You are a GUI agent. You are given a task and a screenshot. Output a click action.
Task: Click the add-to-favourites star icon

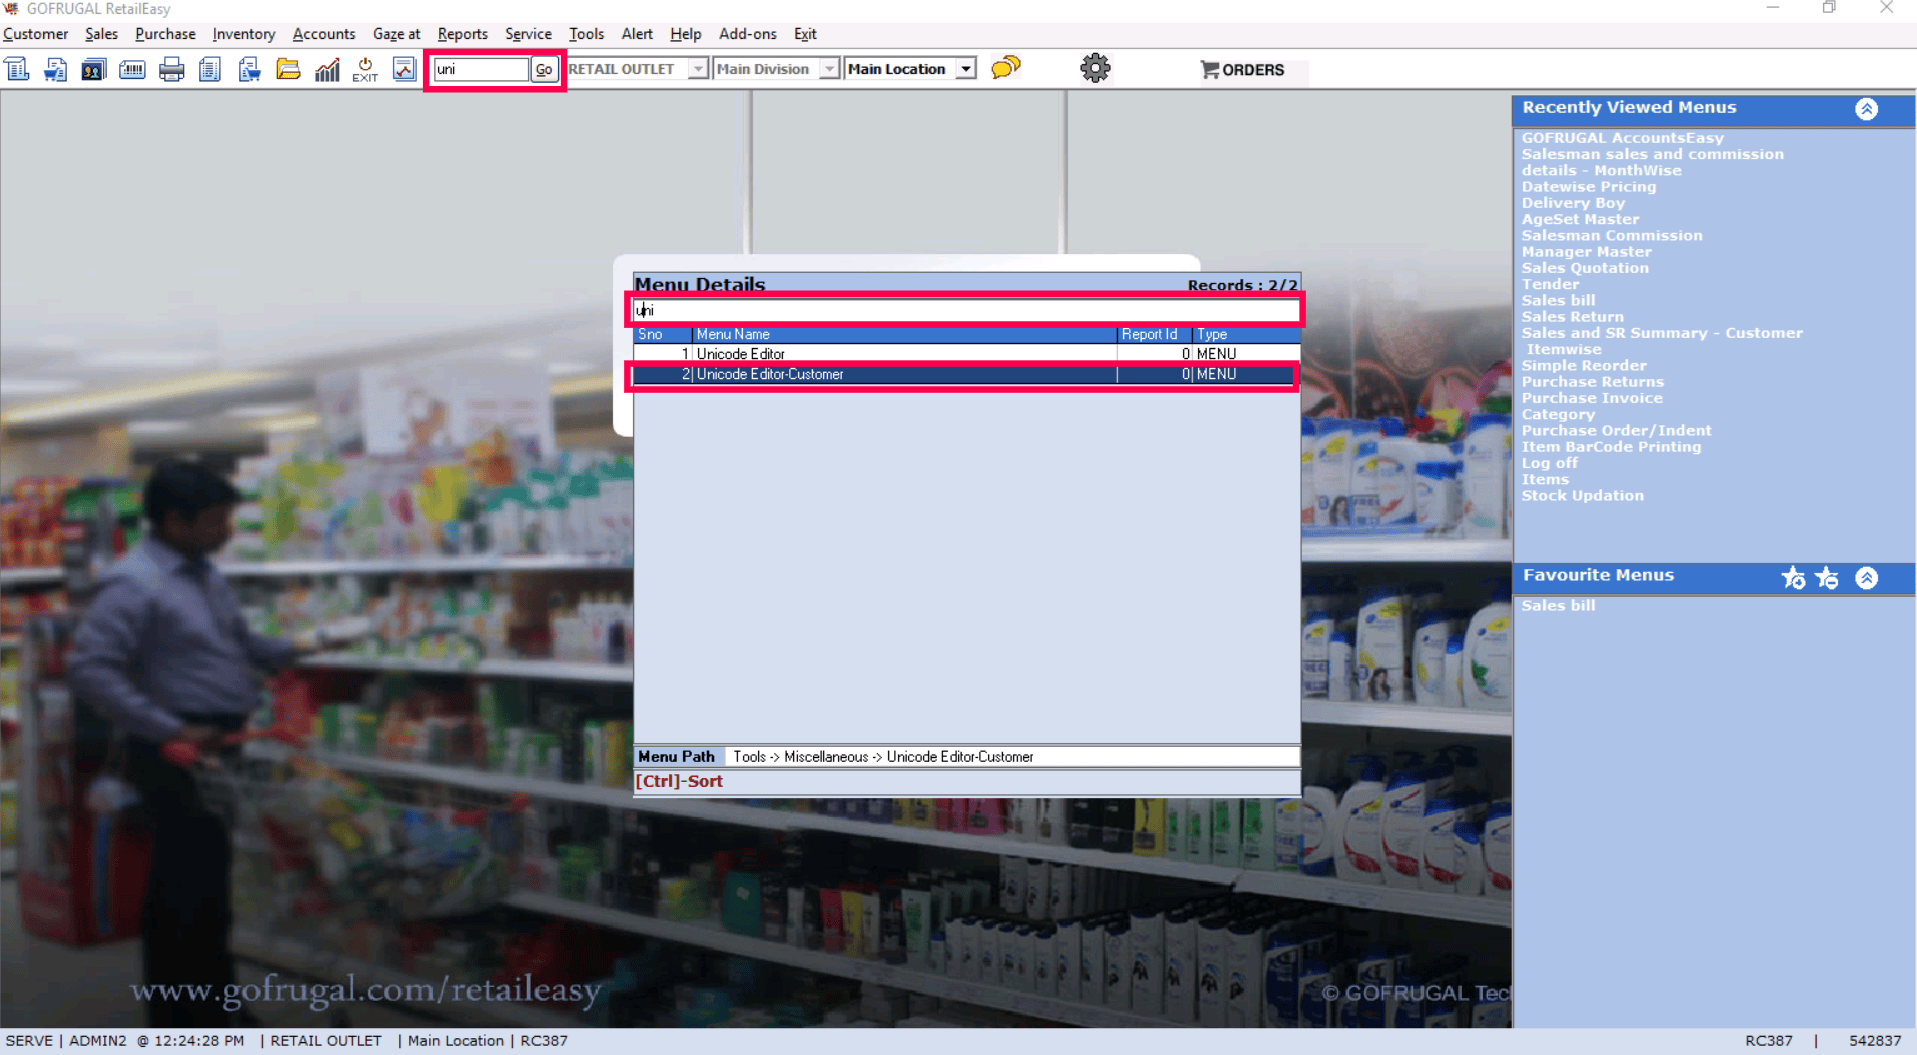(x=1793, y=577)
